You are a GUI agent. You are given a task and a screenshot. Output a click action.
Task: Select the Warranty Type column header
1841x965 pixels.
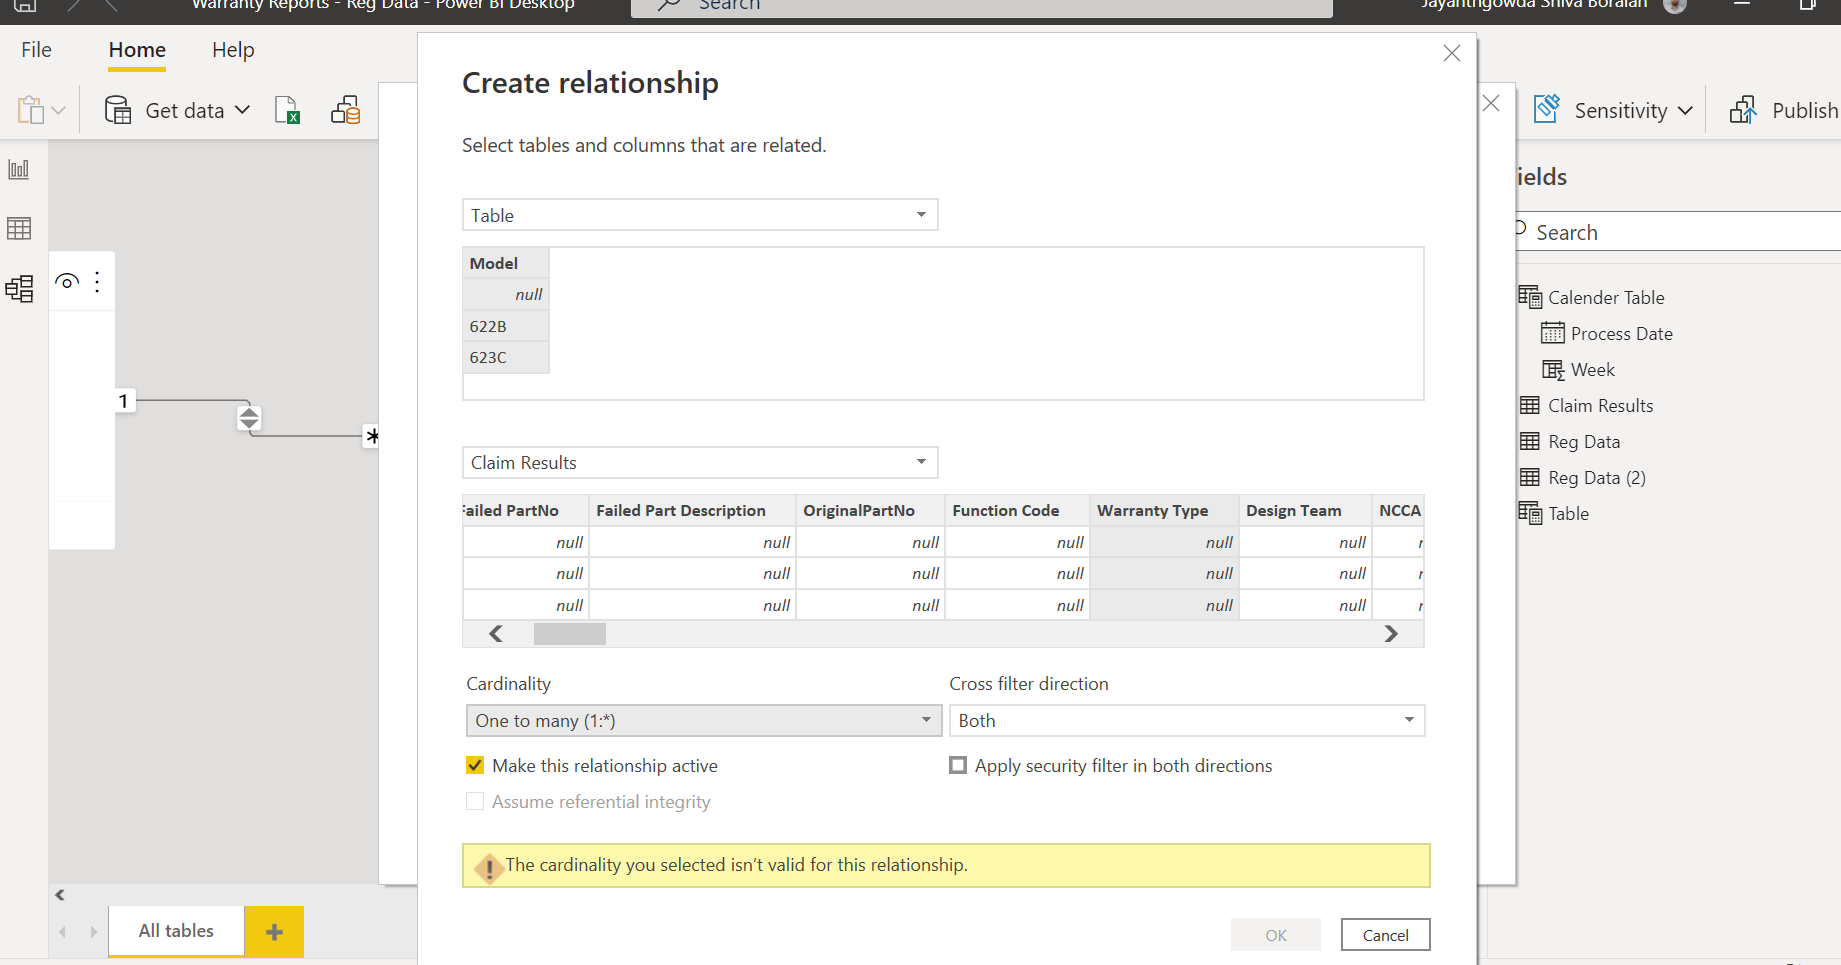coord(1164,510)
